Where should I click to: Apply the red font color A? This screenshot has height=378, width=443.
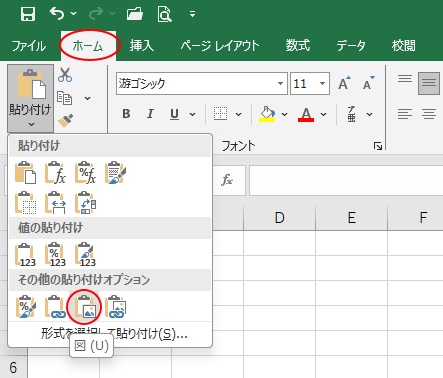tap(306, 114)
